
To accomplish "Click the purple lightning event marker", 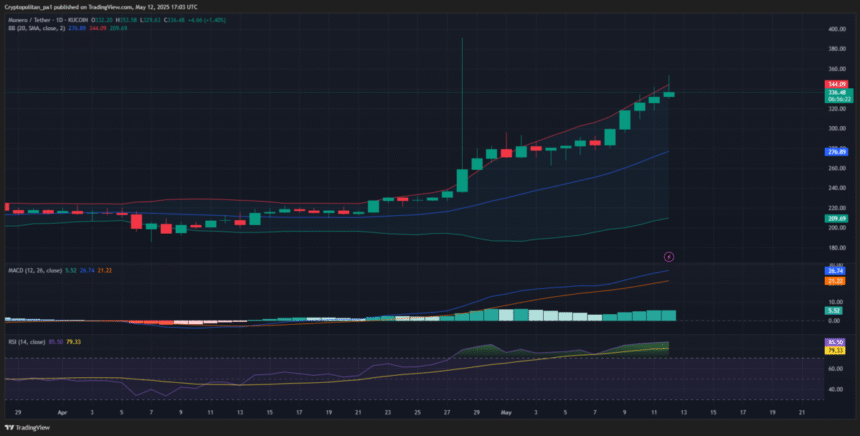I will (669, 257).
